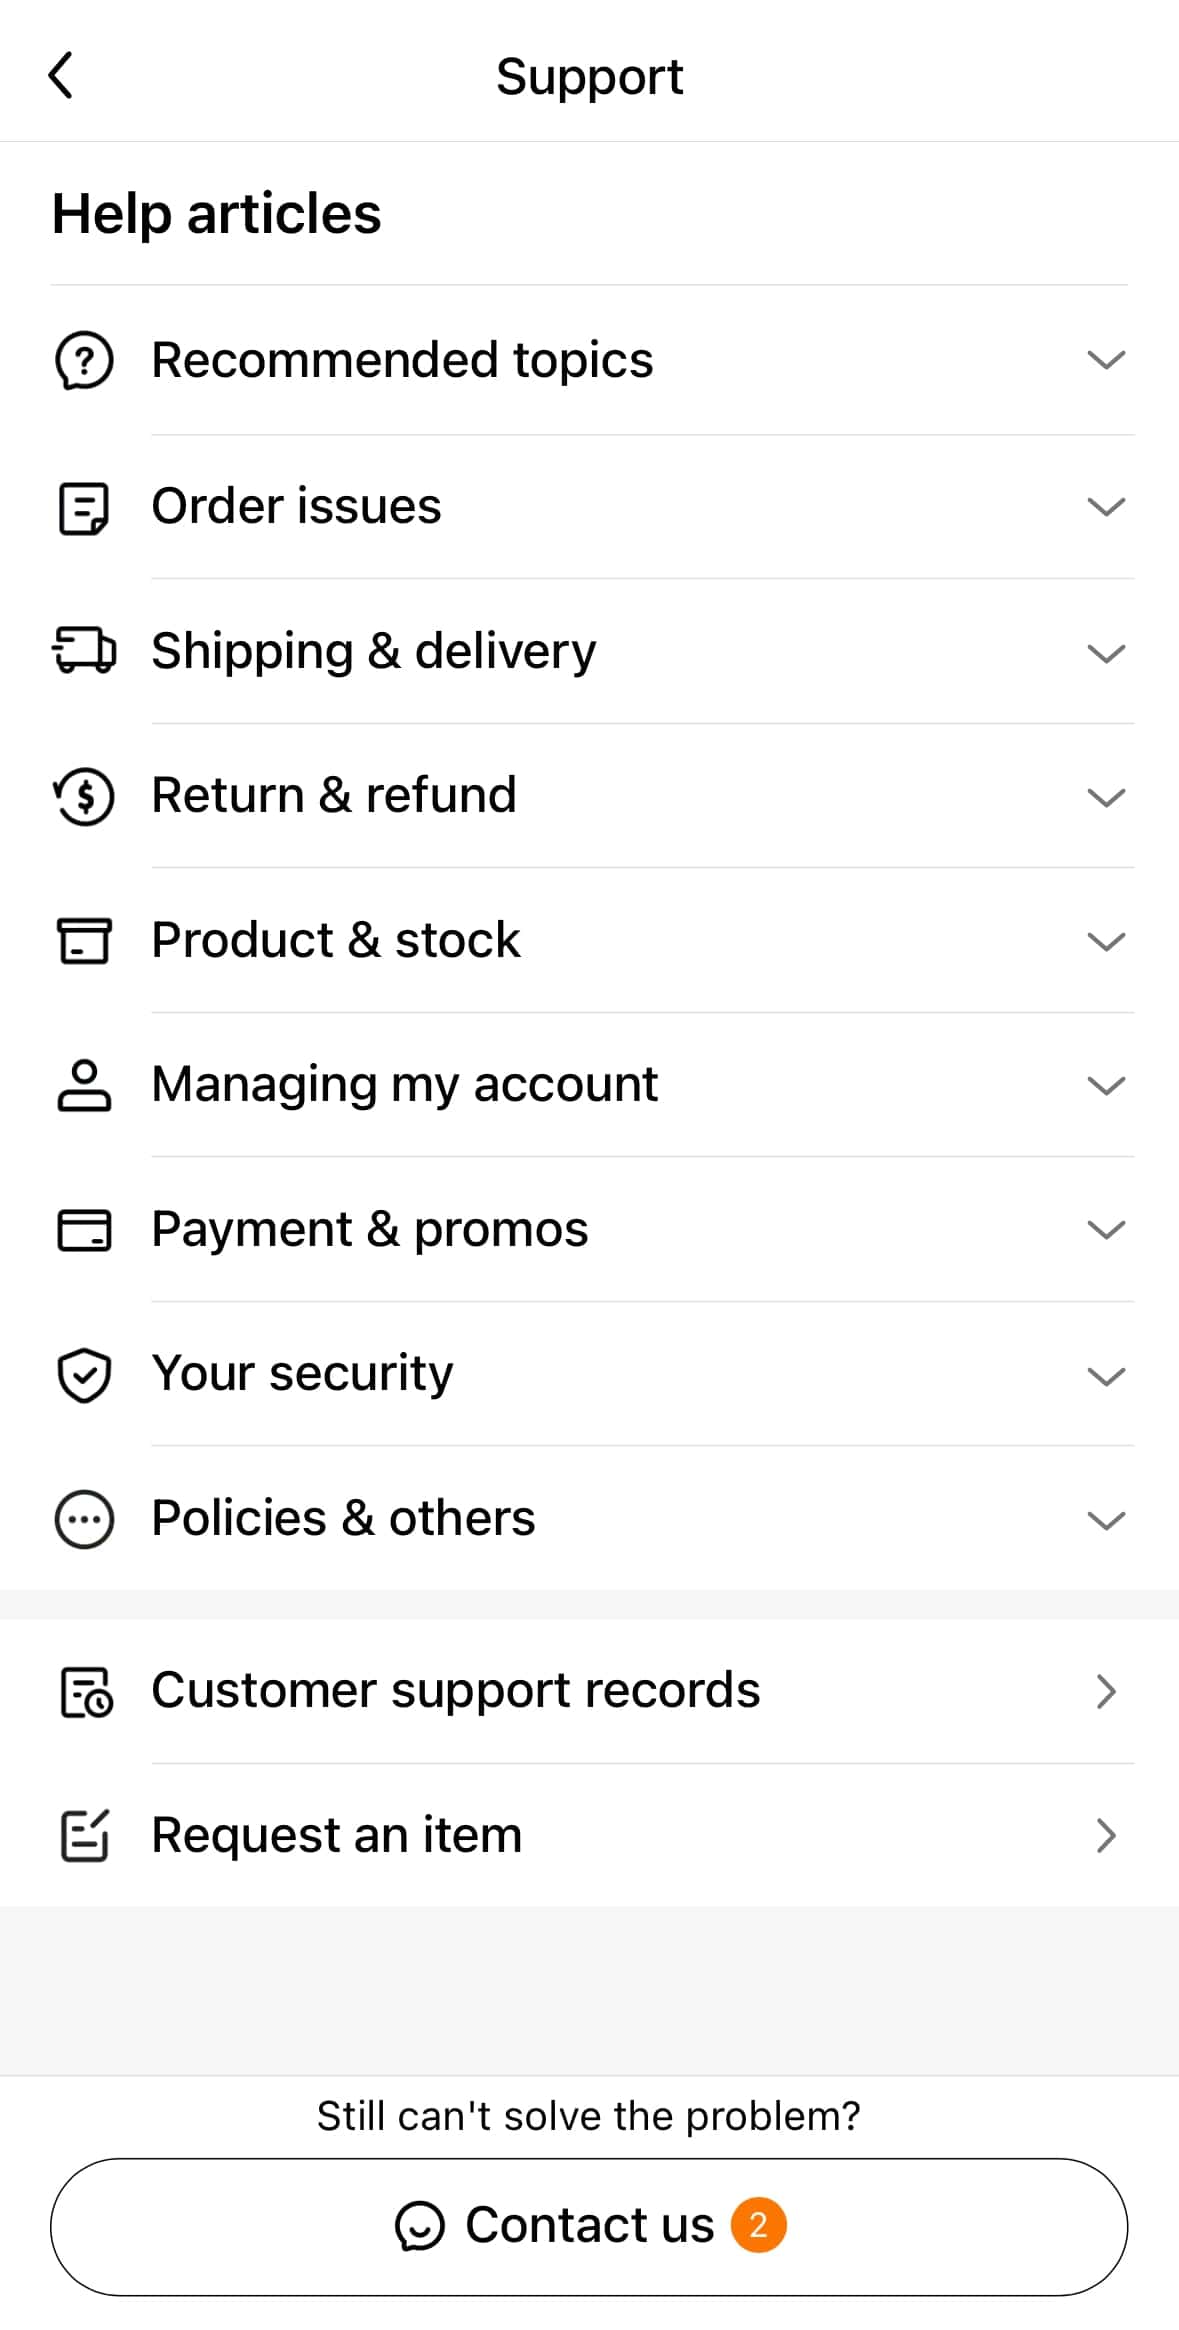Tap the Shipping & delivery truck icon

(x=84, y=651)
